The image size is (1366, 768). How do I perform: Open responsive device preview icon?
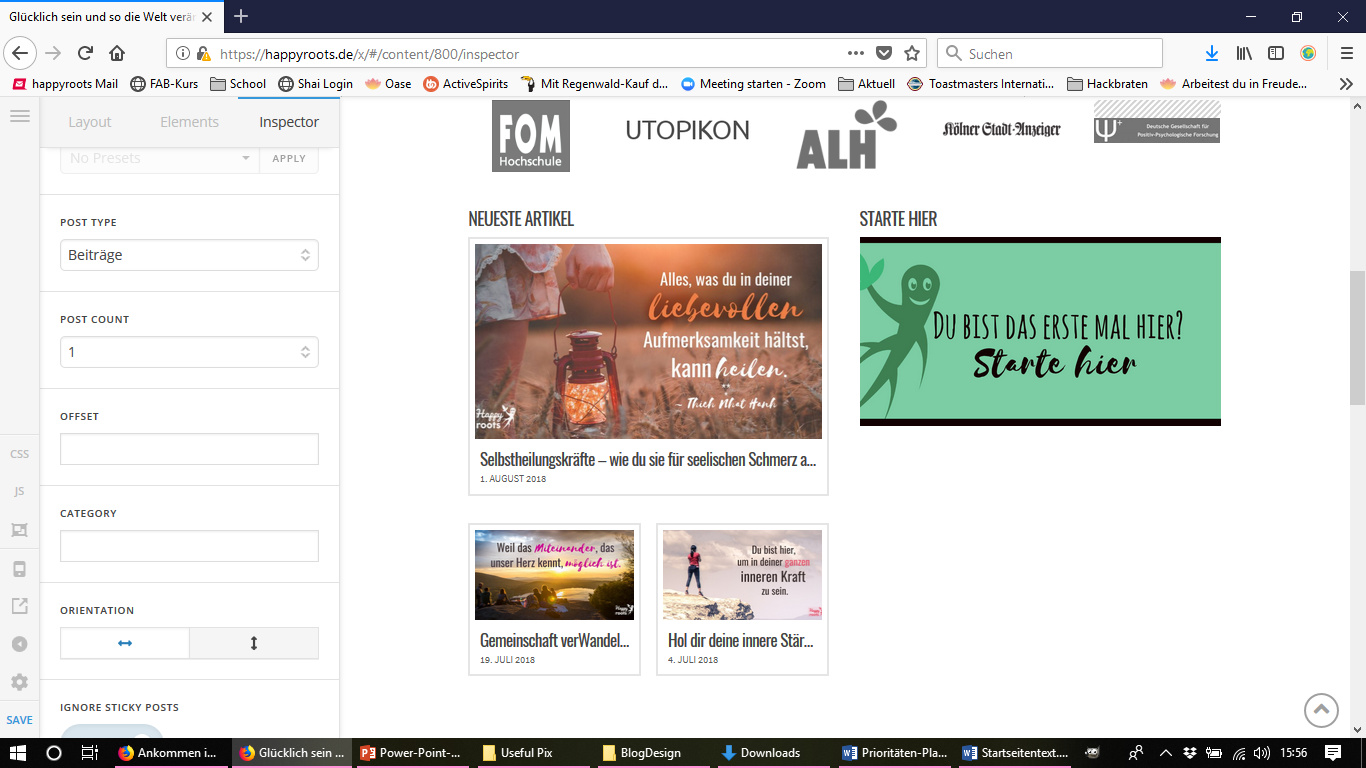coord(20,569)
